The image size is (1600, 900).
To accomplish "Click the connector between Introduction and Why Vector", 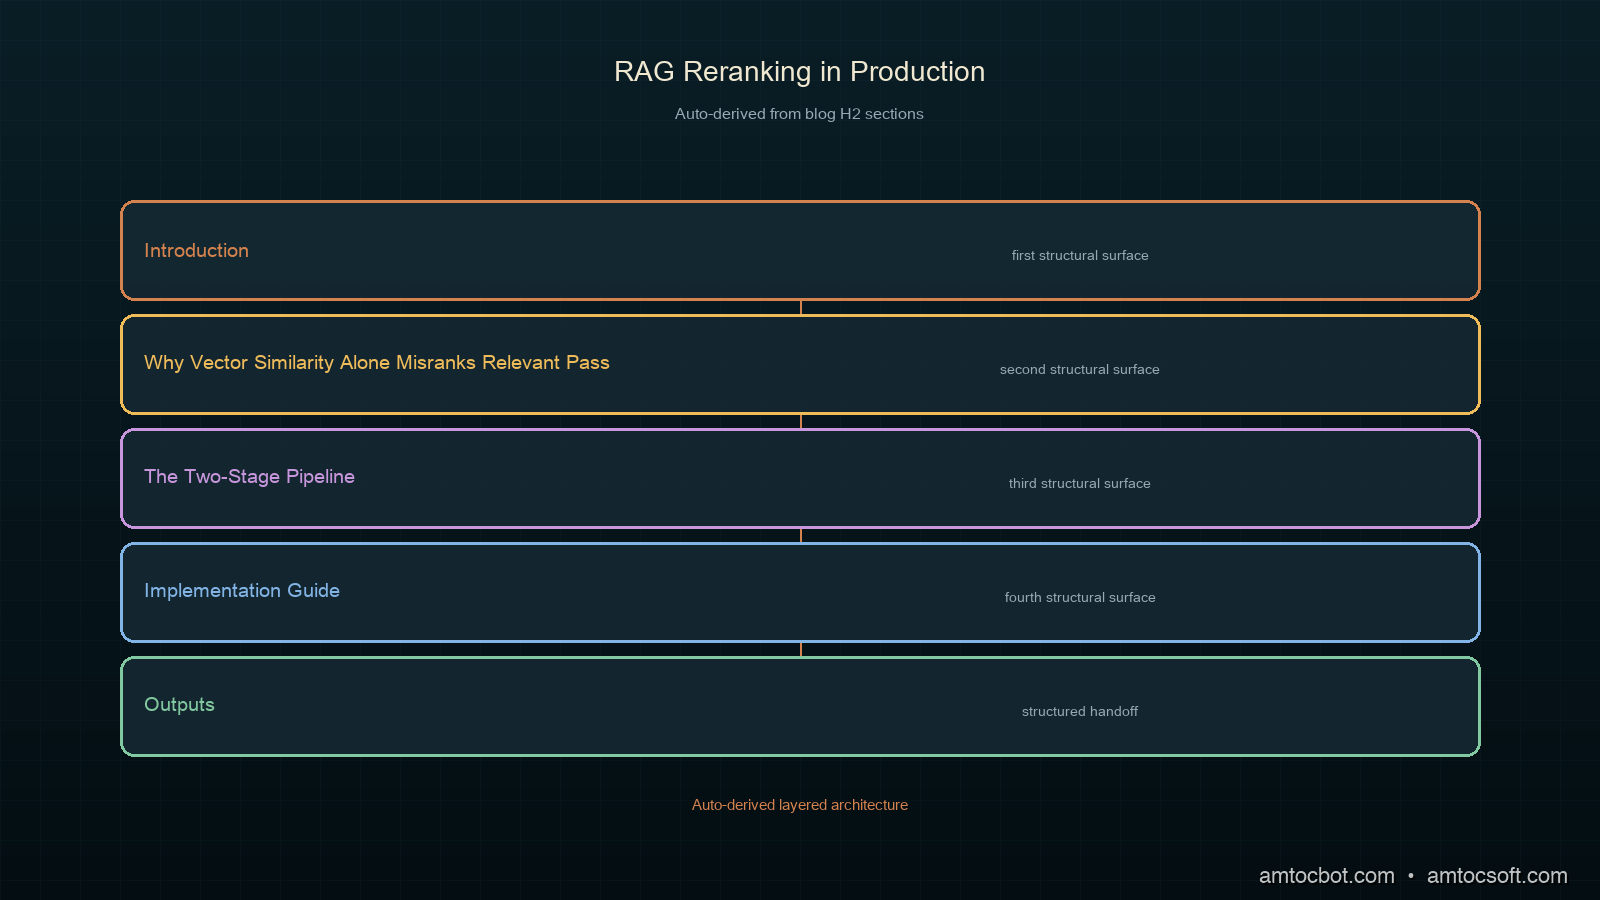I will (x=801, y=308).
